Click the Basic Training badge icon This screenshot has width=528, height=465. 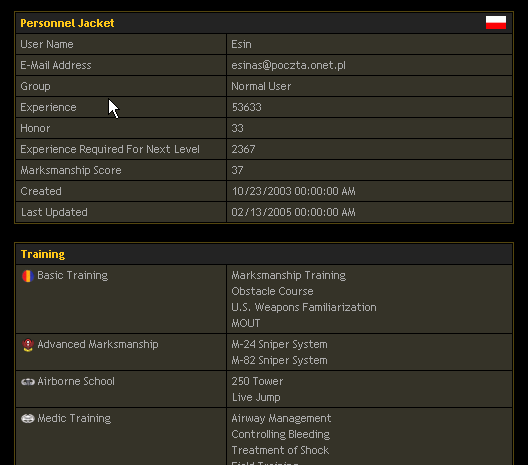click(28, 276)
